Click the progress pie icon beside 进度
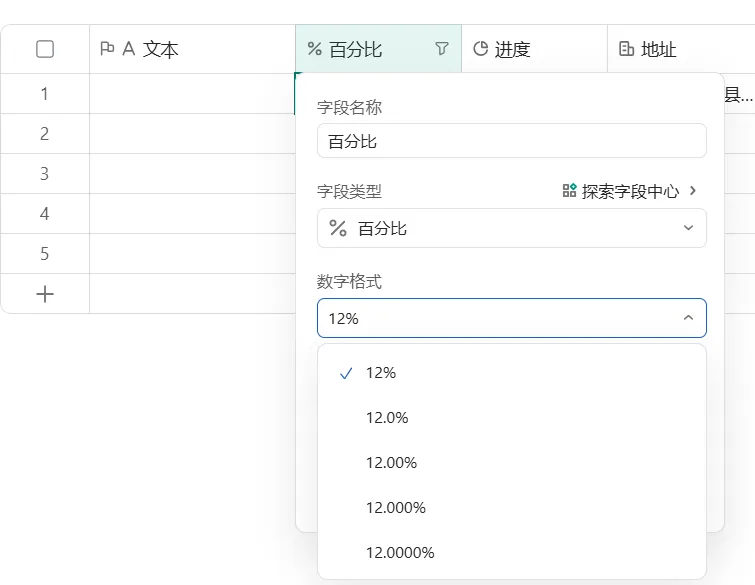 point(480,49)
